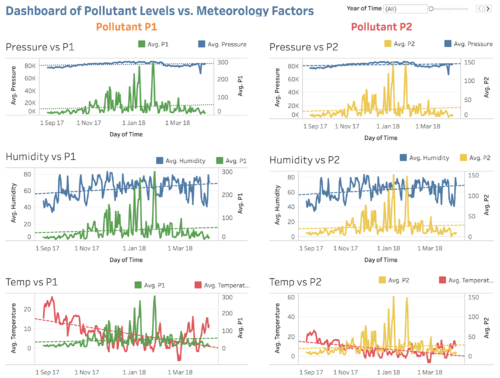500x378 pixels.
Task: Open the Year of Time dropdown
Action: (x=405, y=9)
